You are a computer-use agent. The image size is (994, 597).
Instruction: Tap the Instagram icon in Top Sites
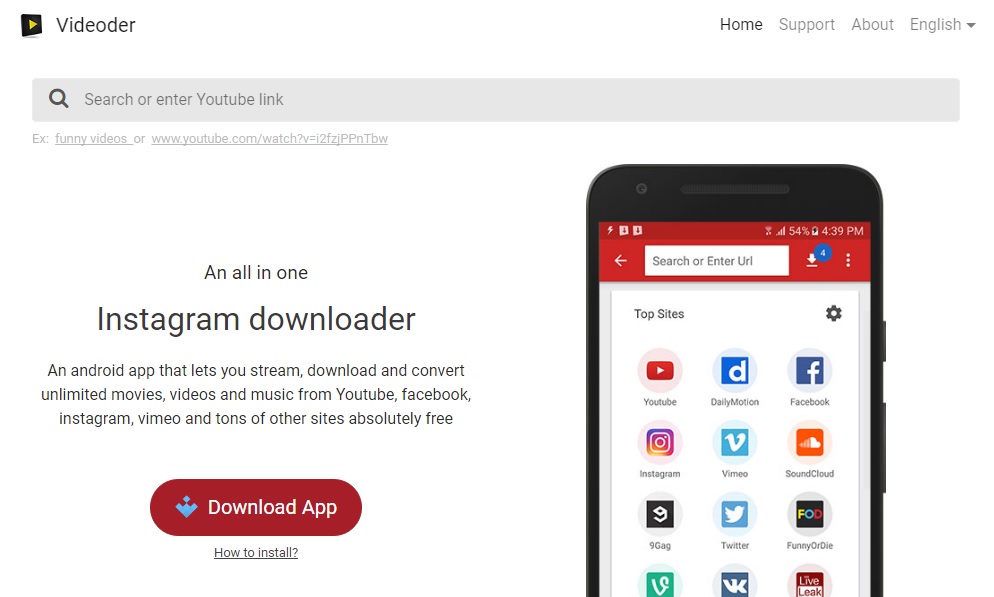point(660,442)
